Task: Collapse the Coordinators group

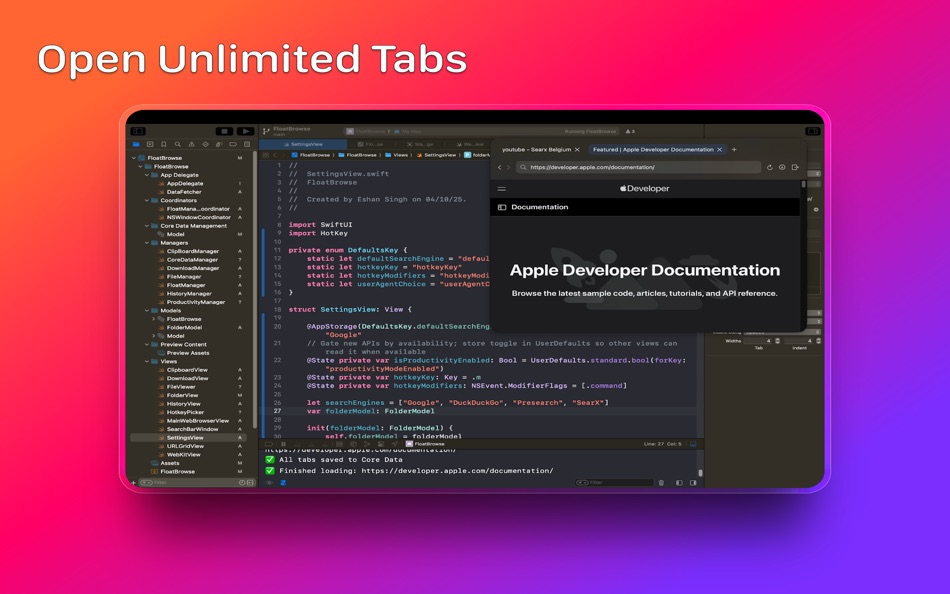Action: coord(147,200)
